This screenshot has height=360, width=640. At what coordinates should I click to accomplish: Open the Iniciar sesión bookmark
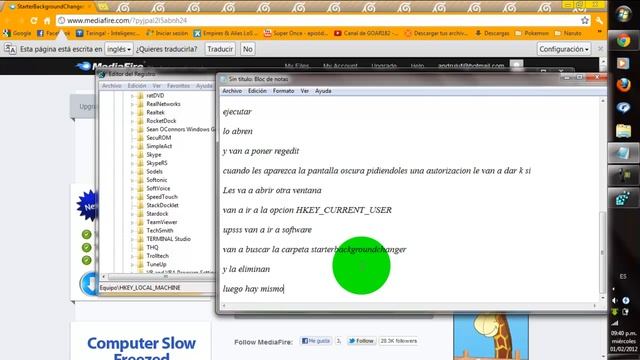(x=167, y=33)
